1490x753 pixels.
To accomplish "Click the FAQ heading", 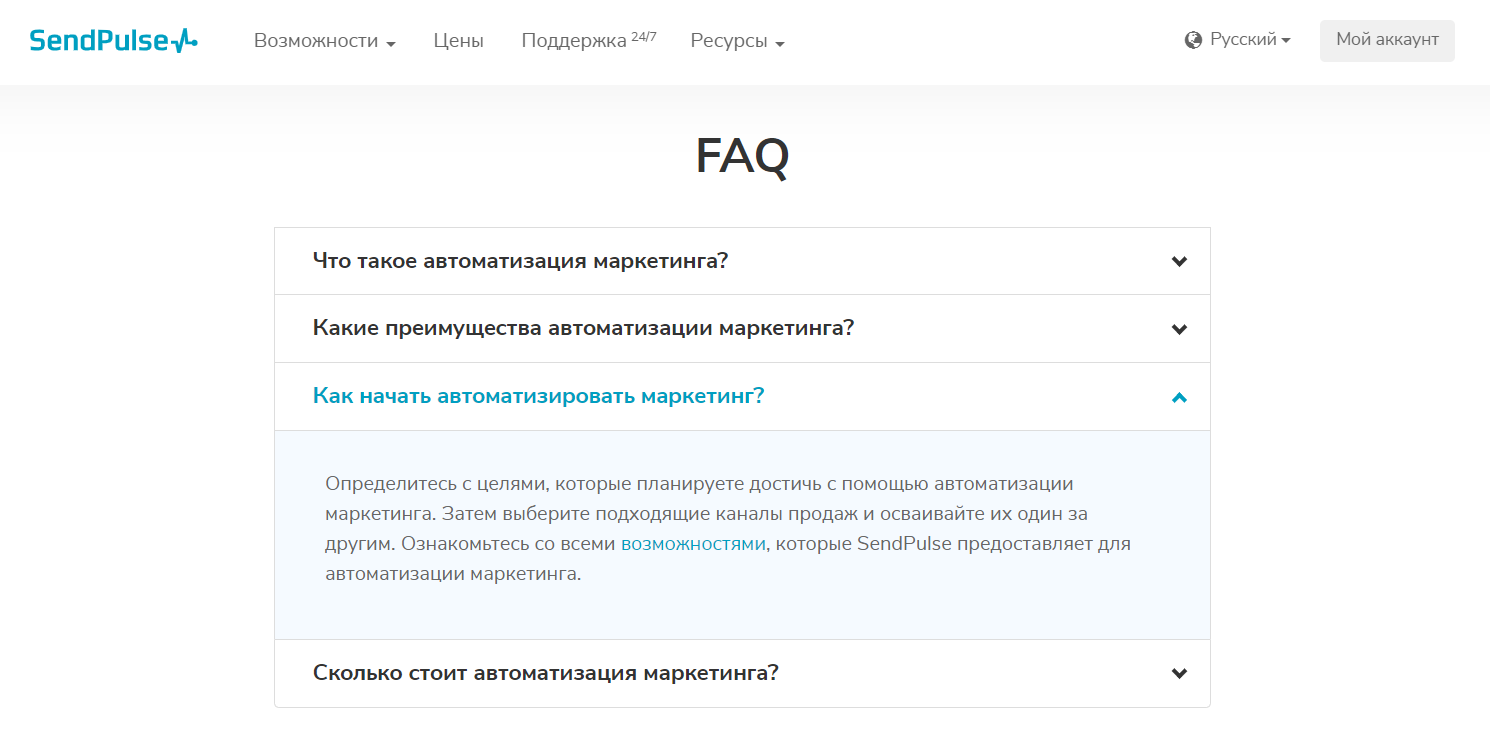I will 743,156.
